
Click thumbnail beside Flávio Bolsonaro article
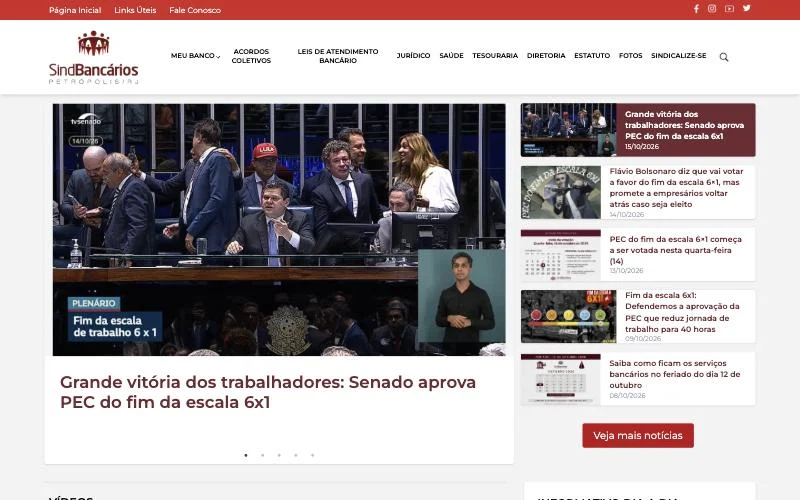pos(561,192)
